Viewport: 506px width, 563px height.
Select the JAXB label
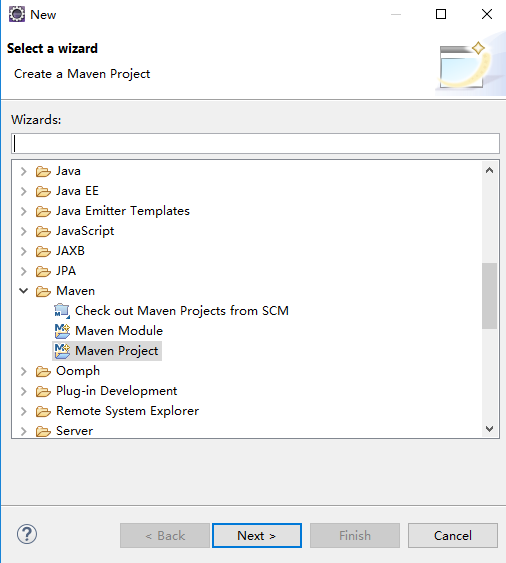tap(70, 251)
